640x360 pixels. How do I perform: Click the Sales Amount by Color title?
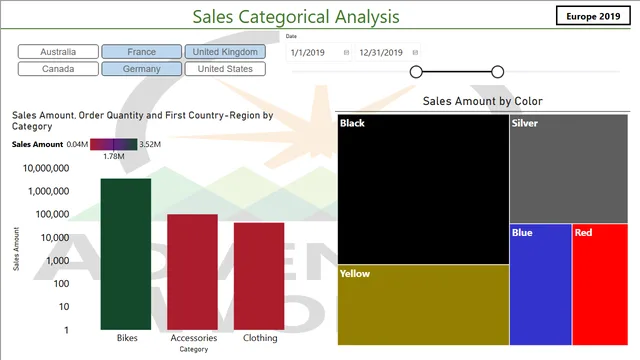pos(482,101)
